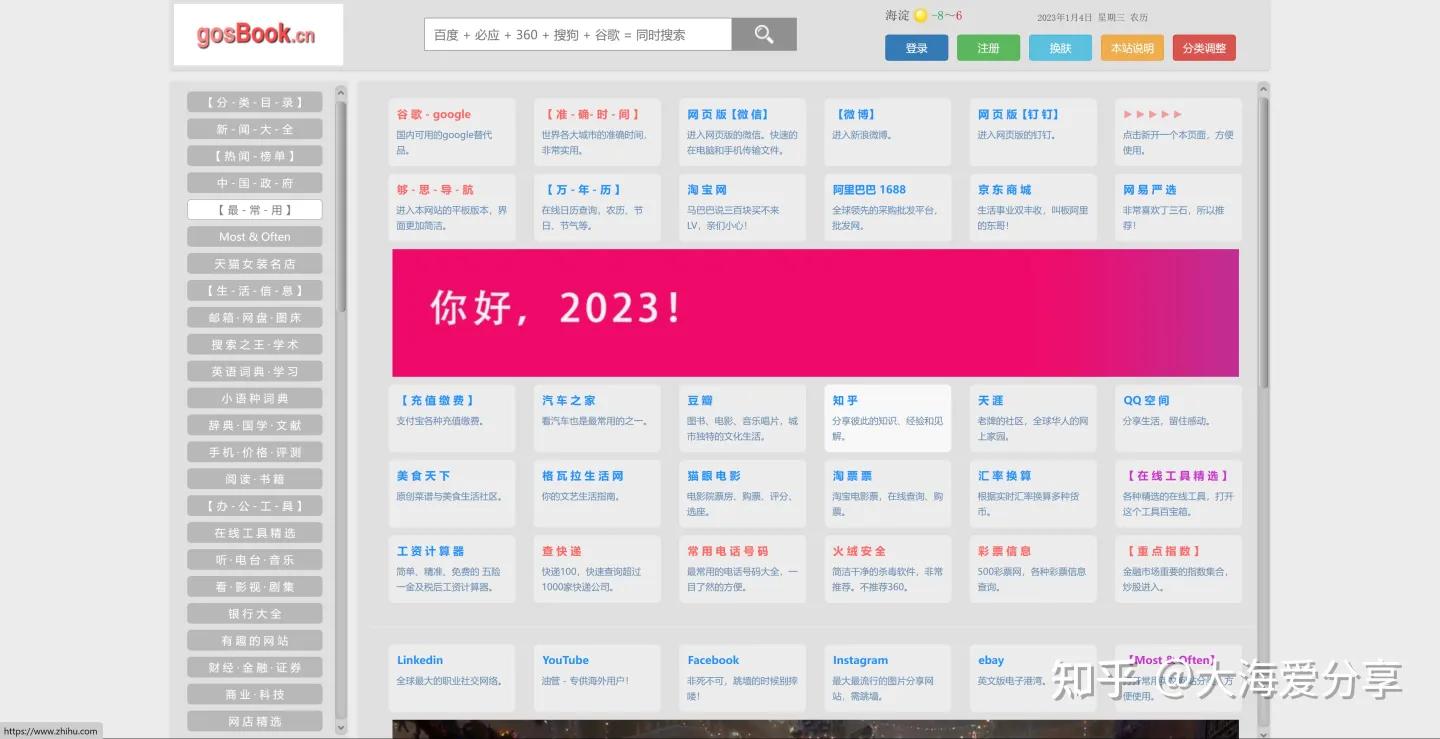Click the 注册 register button
The width and height of the screenshot is (1440, 739).
click(988, 47)
